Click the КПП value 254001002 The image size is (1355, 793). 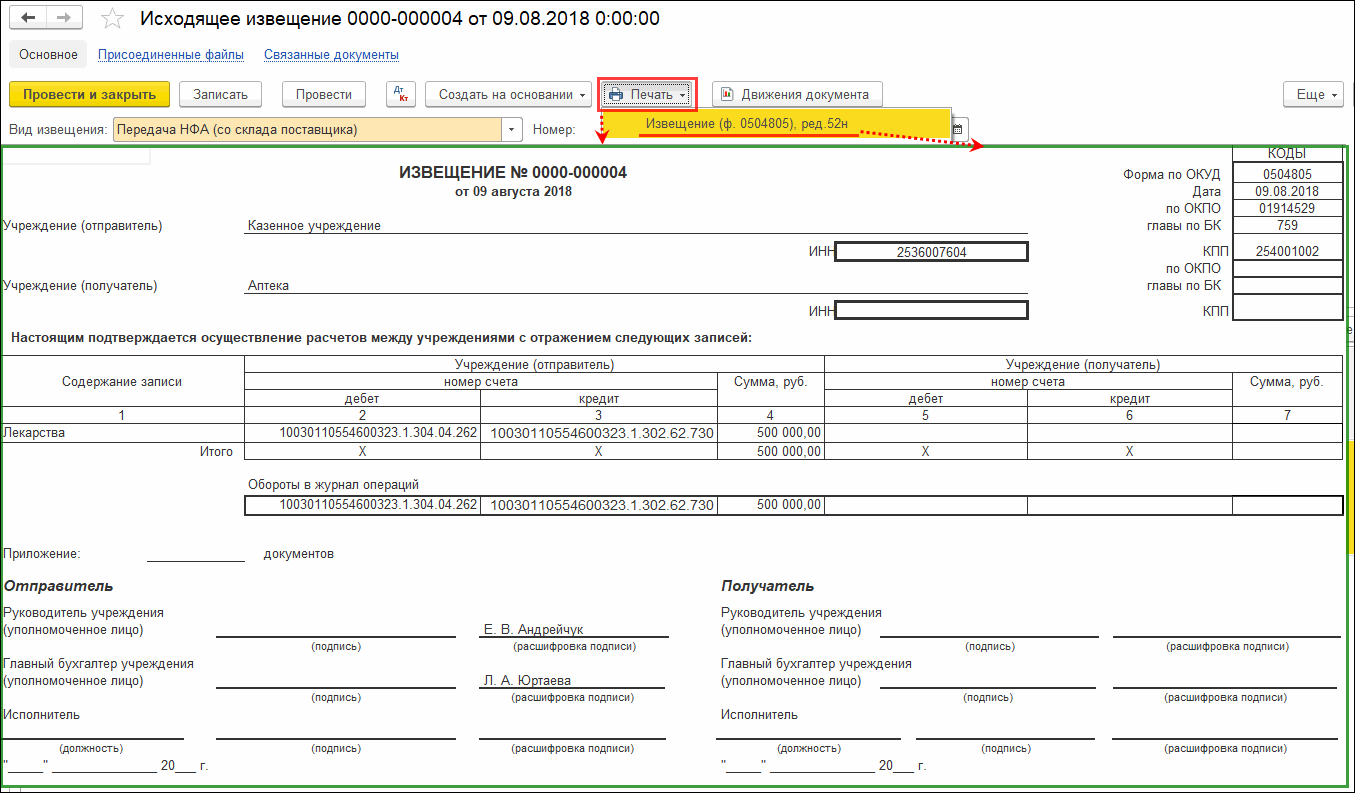pos(1287,251)
